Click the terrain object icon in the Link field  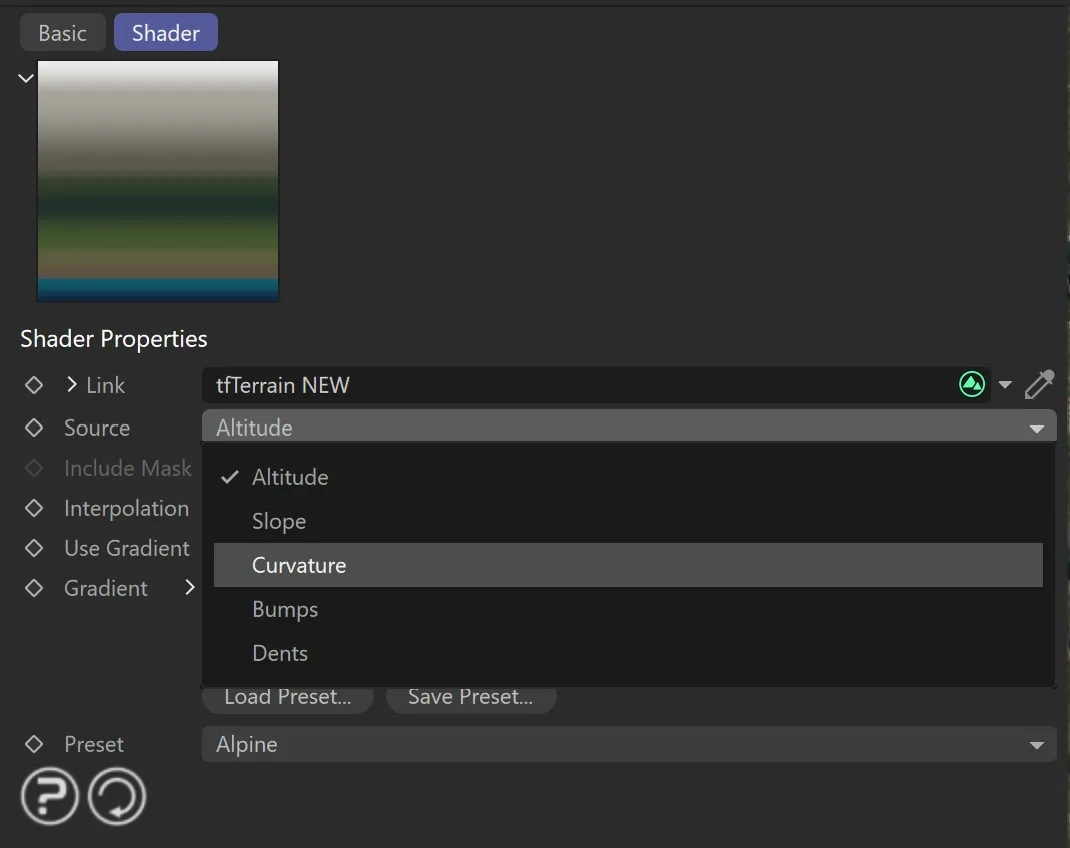point(971,384)
